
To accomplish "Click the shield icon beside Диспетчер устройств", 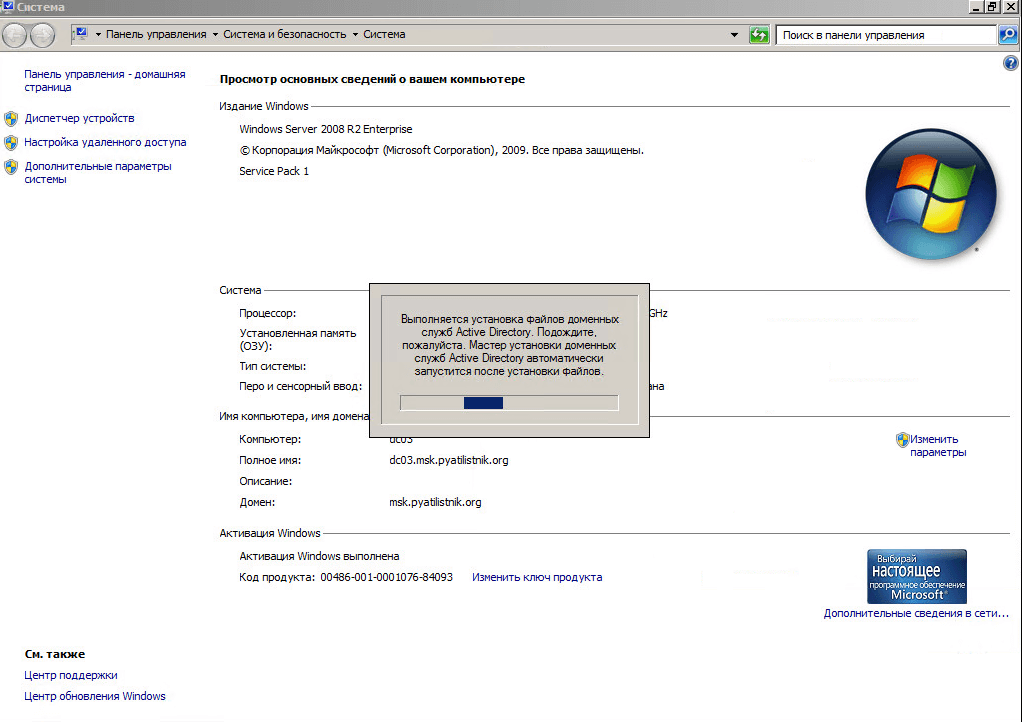I will click(x=11, y=119).
